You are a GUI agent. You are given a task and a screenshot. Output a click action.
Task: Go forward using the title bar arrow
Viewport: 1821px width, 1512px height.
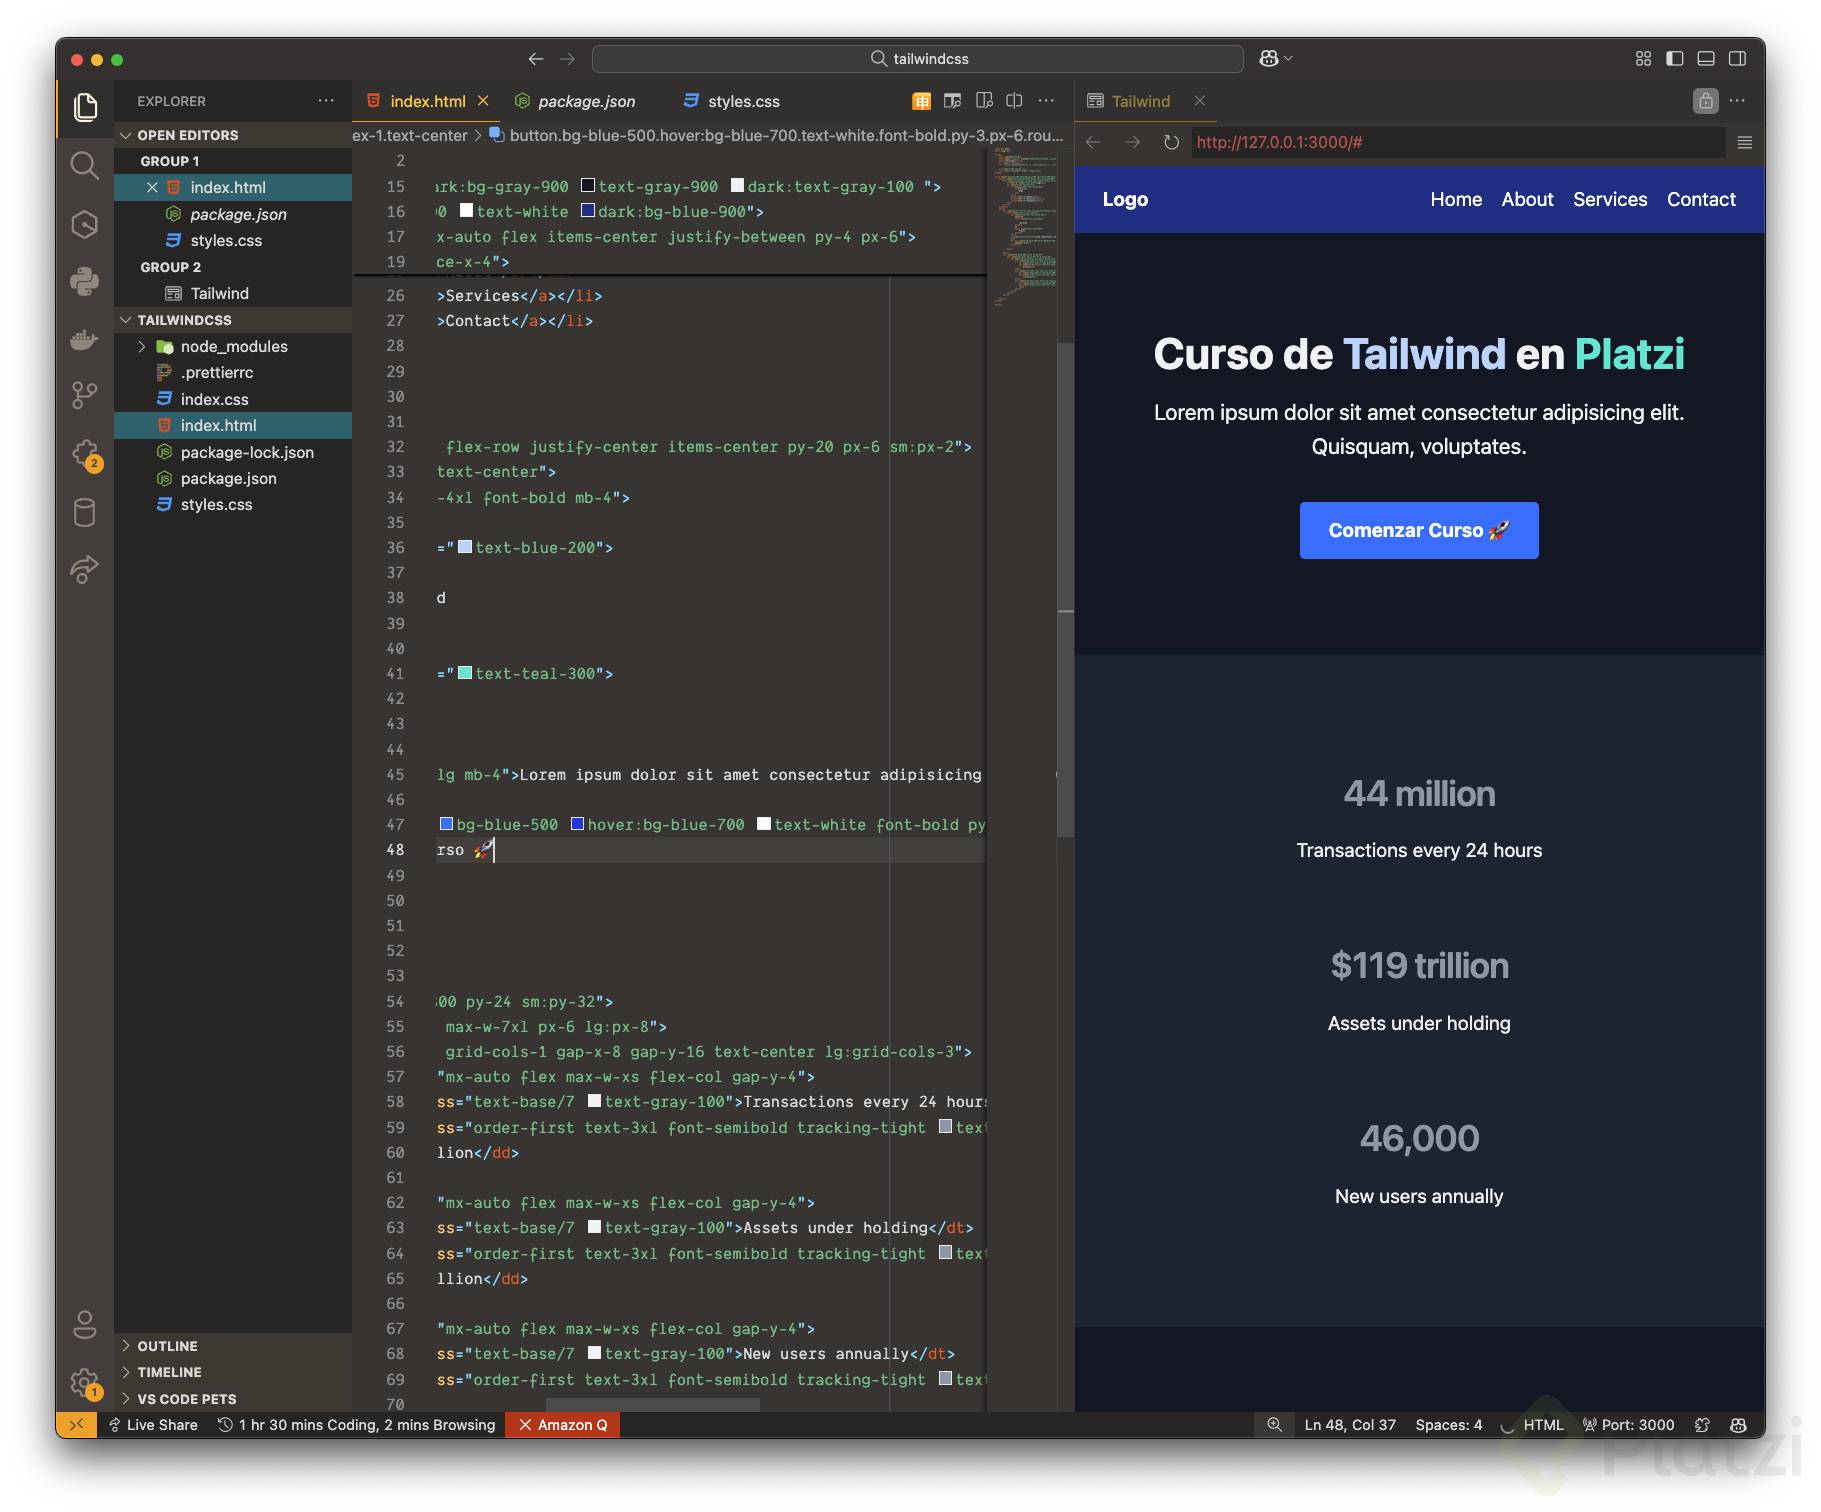tap(568, 59)
